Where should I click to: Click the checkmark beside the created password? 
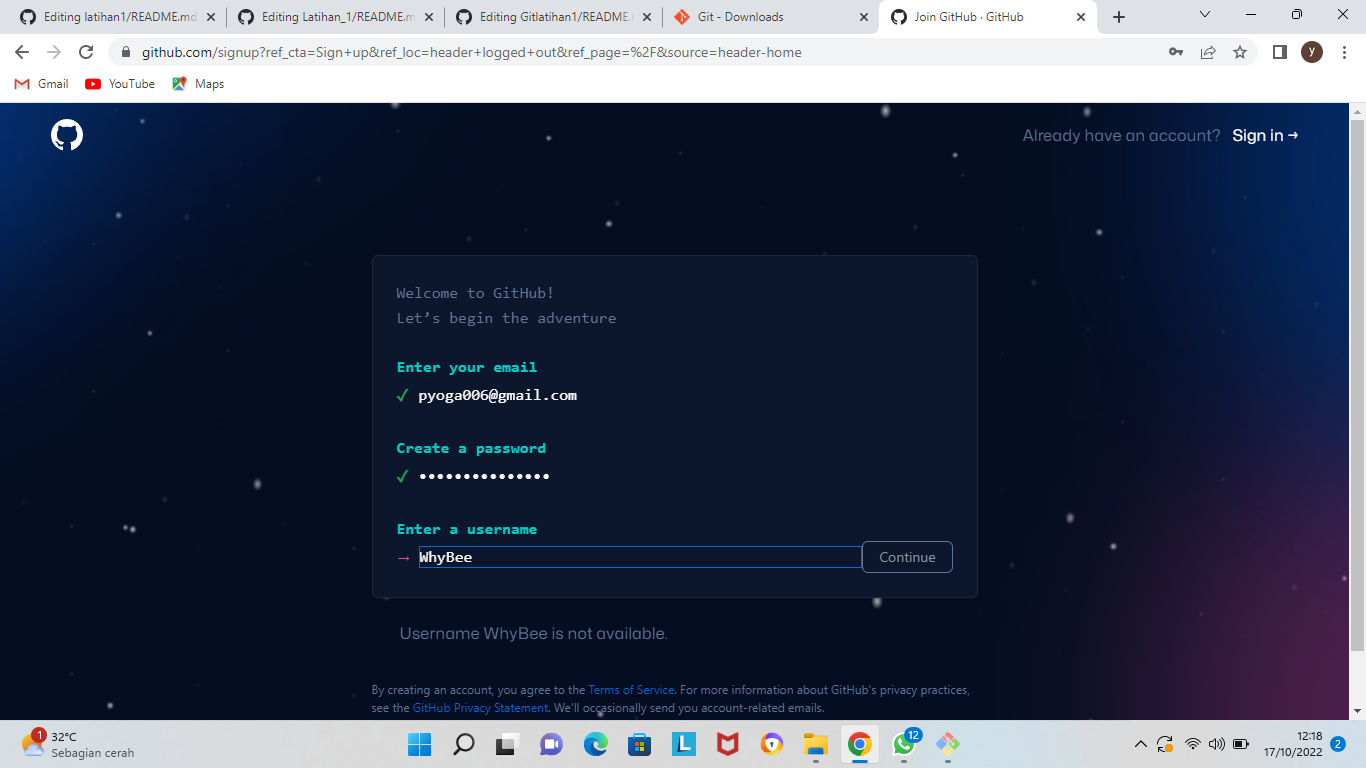tap(400, 476)
